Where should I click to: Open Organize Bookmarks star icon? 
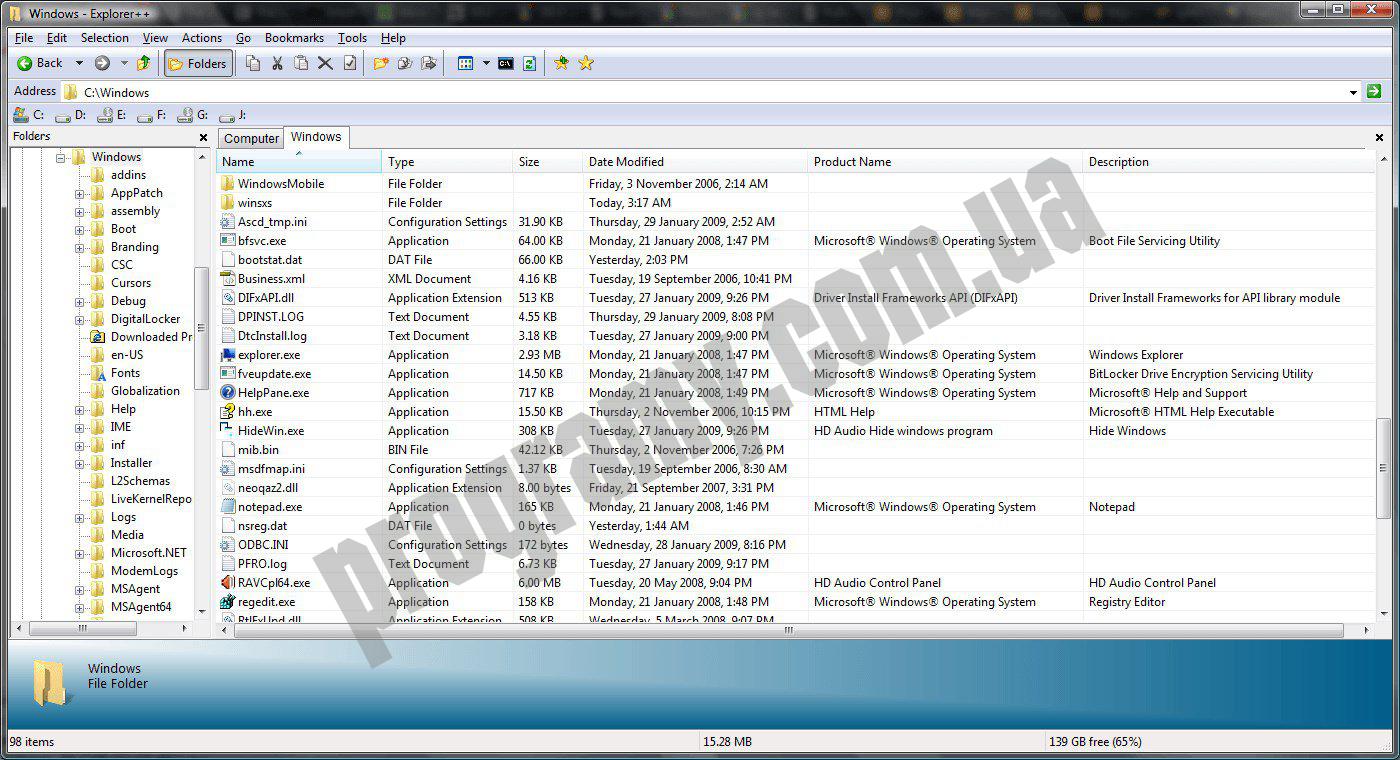[586, 63]
